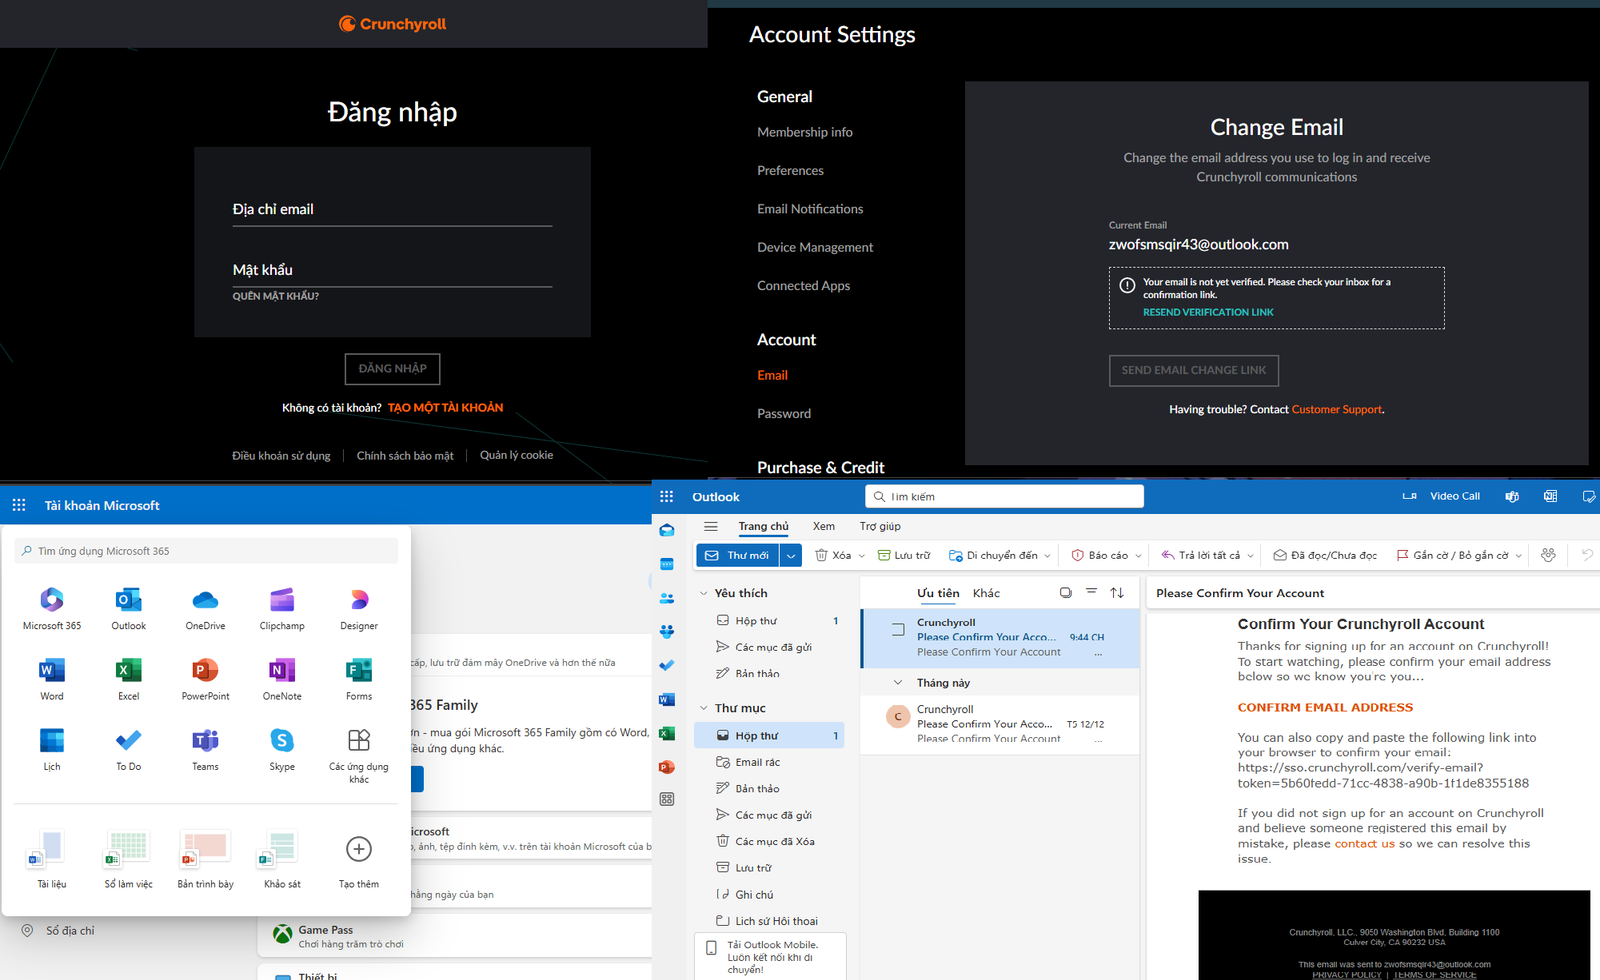
Task: Click TẠO MỘT TÀI KHOẢN link
Action: pyautogui.click(x=446, y=408)
